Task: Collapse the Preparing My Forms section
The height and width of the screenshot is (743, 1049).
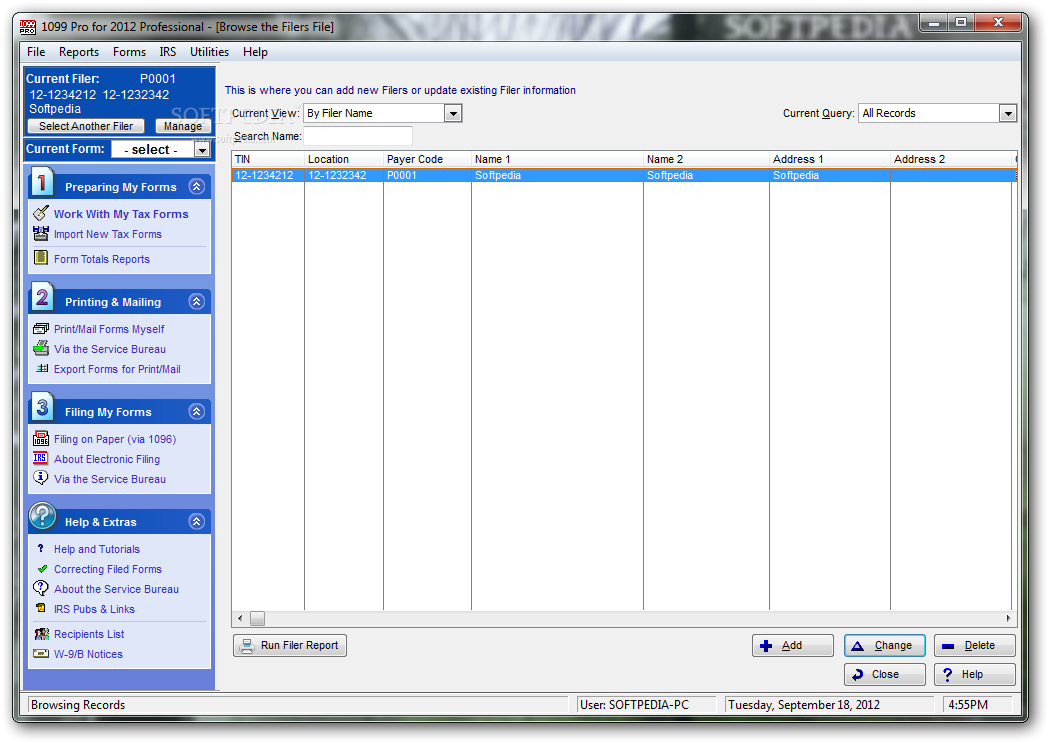Action: (x=197, y=187)
